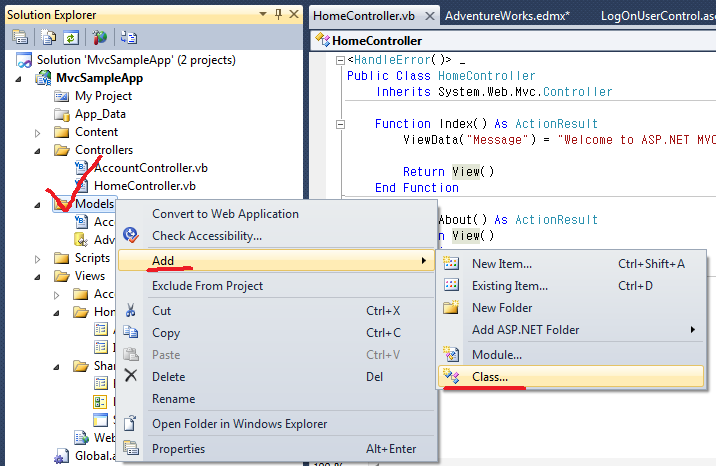Select the Models folder in tree
Viewport: 716px width, 466px height.
click(95, 204)
